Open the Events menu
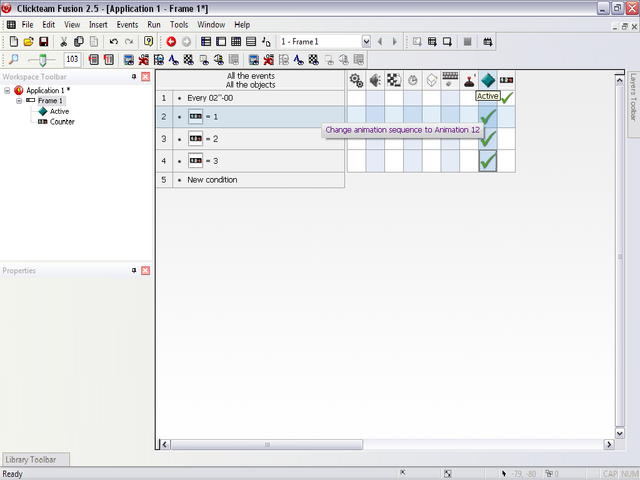Viewport: 640px width, 480px height. (x=127, y=24)
